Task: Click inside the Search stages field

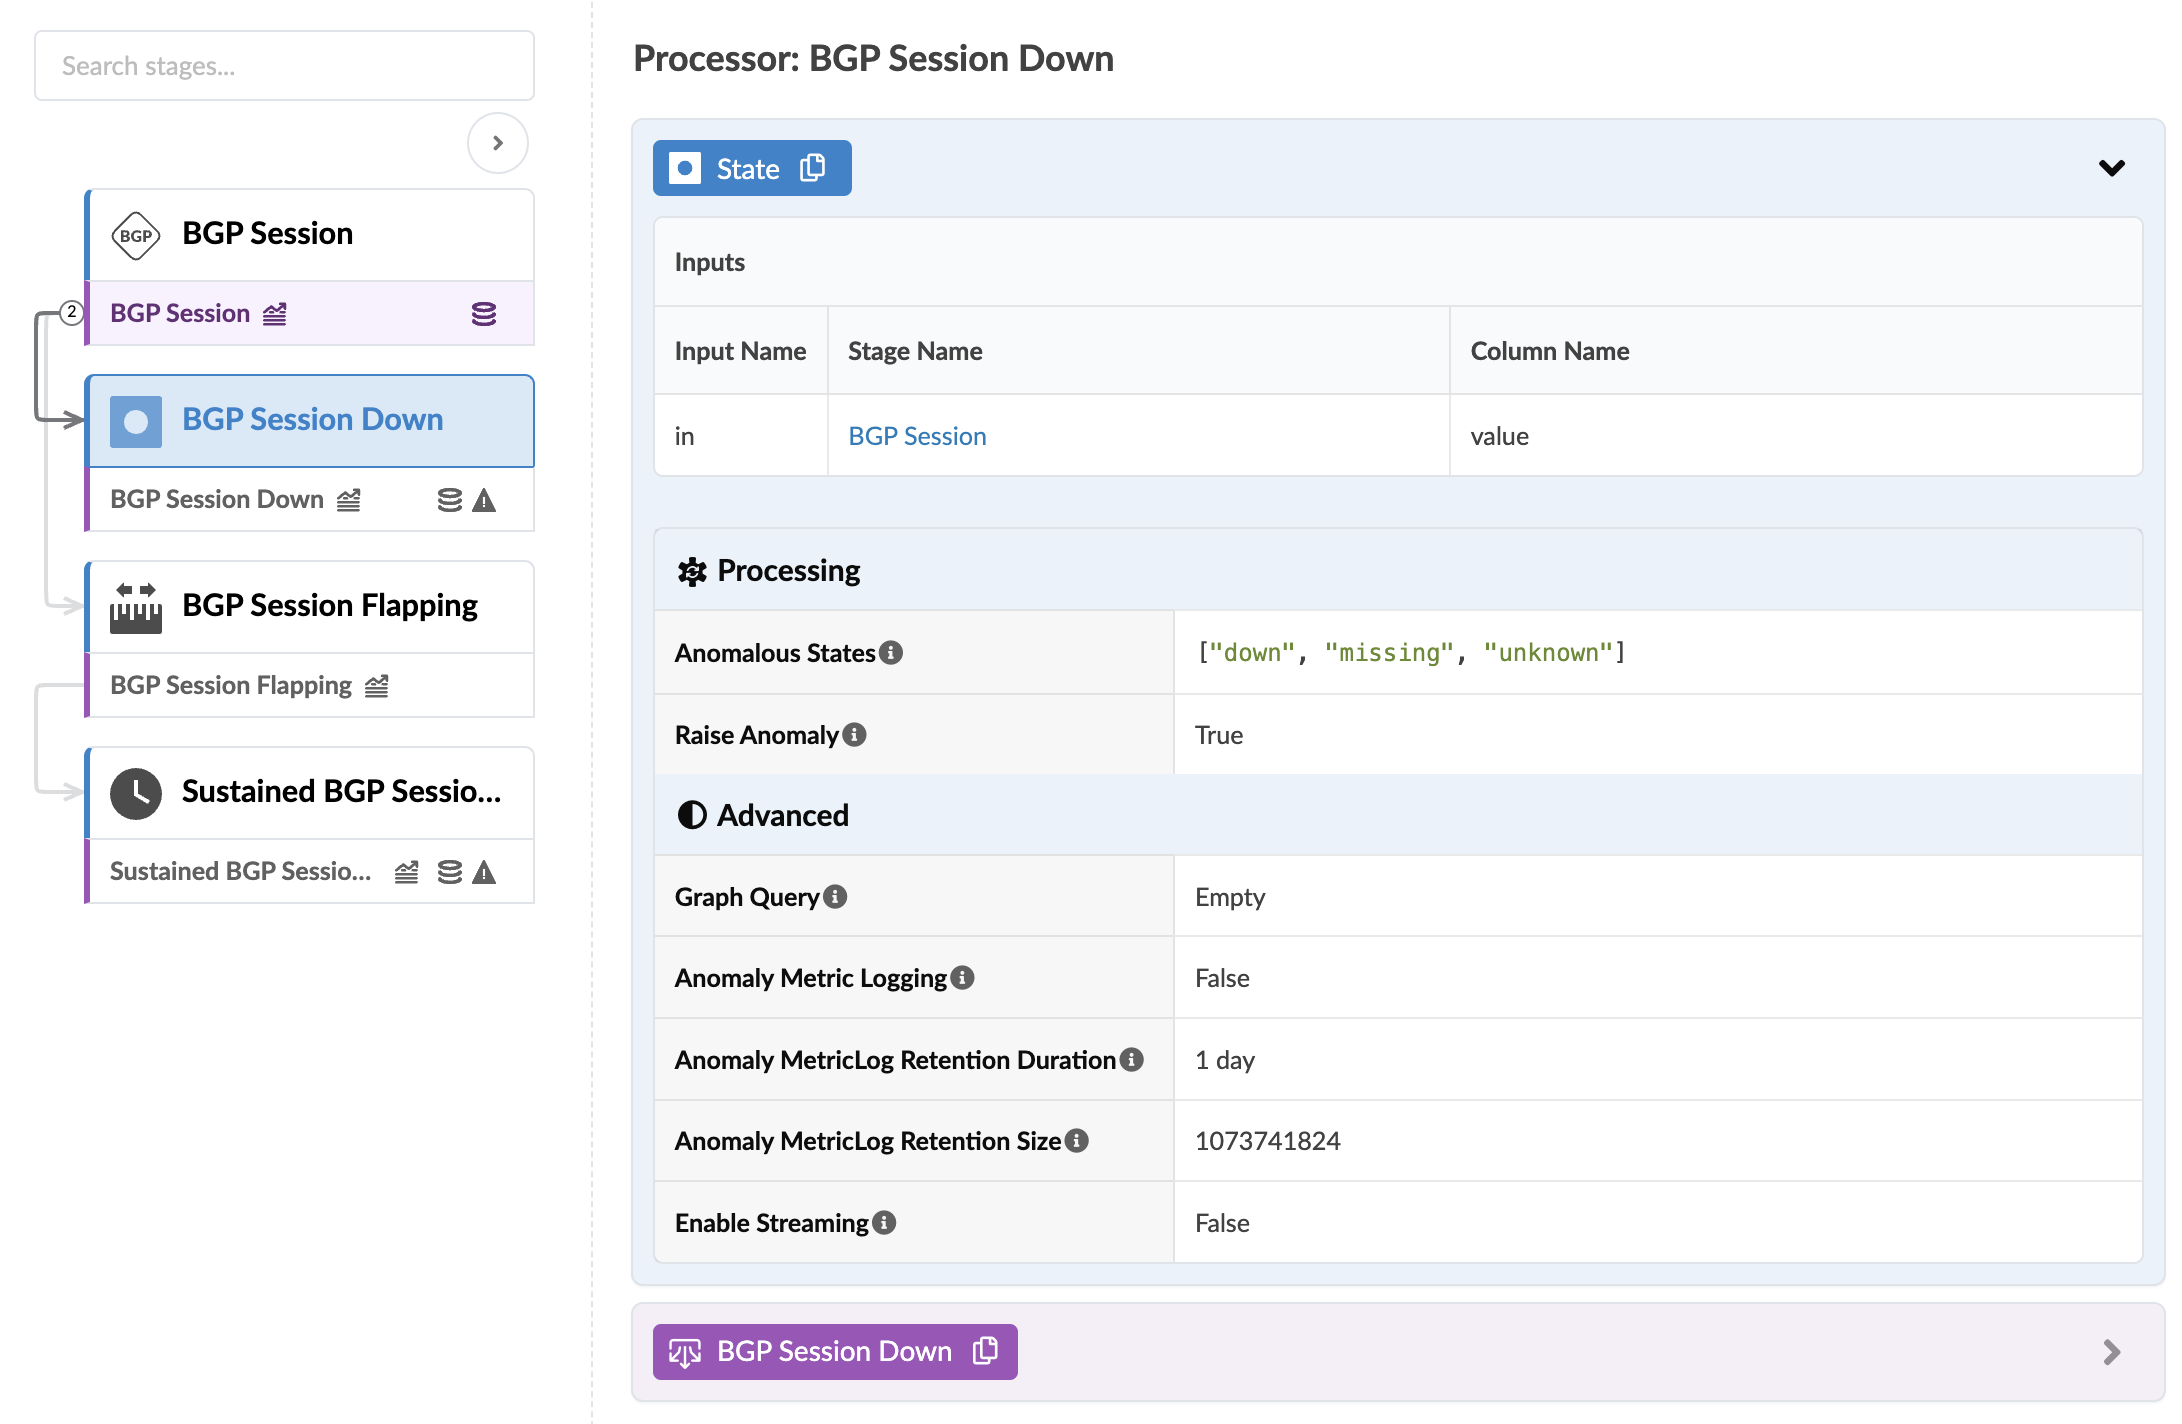Action: pyautogui.click(x=284, y=66)
